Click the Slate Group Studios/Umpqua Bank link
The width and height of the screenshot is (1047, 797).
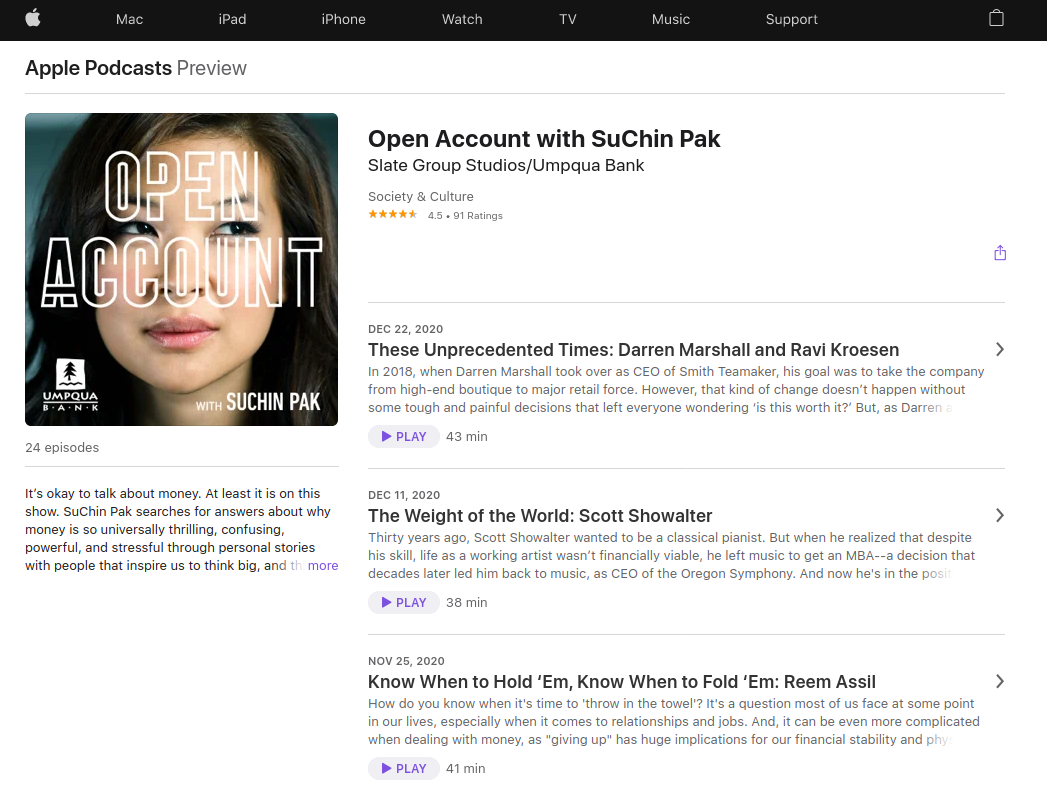click(x=506, y=166)
